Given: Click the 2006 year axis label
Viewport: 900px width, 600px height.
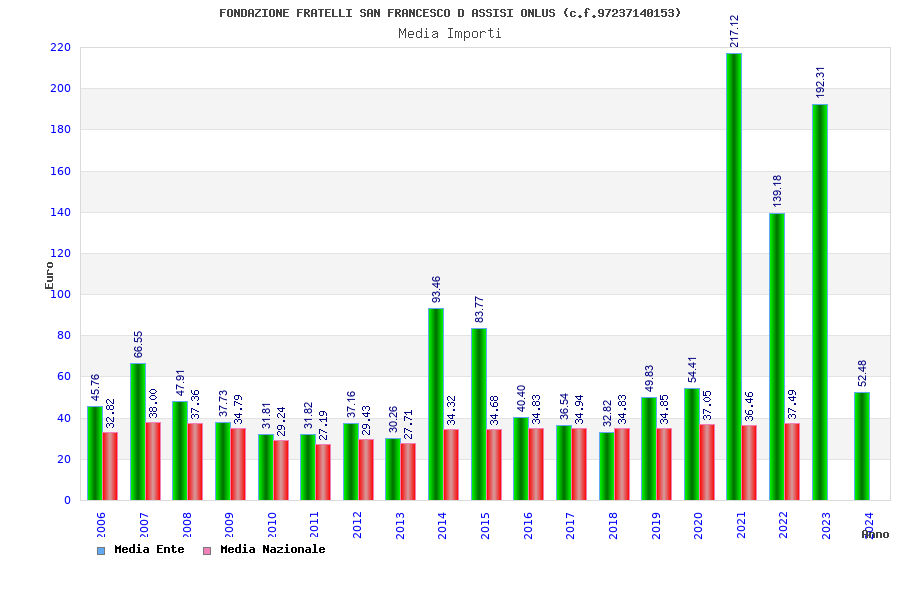Looking at the screenshot, I should 101,525.
